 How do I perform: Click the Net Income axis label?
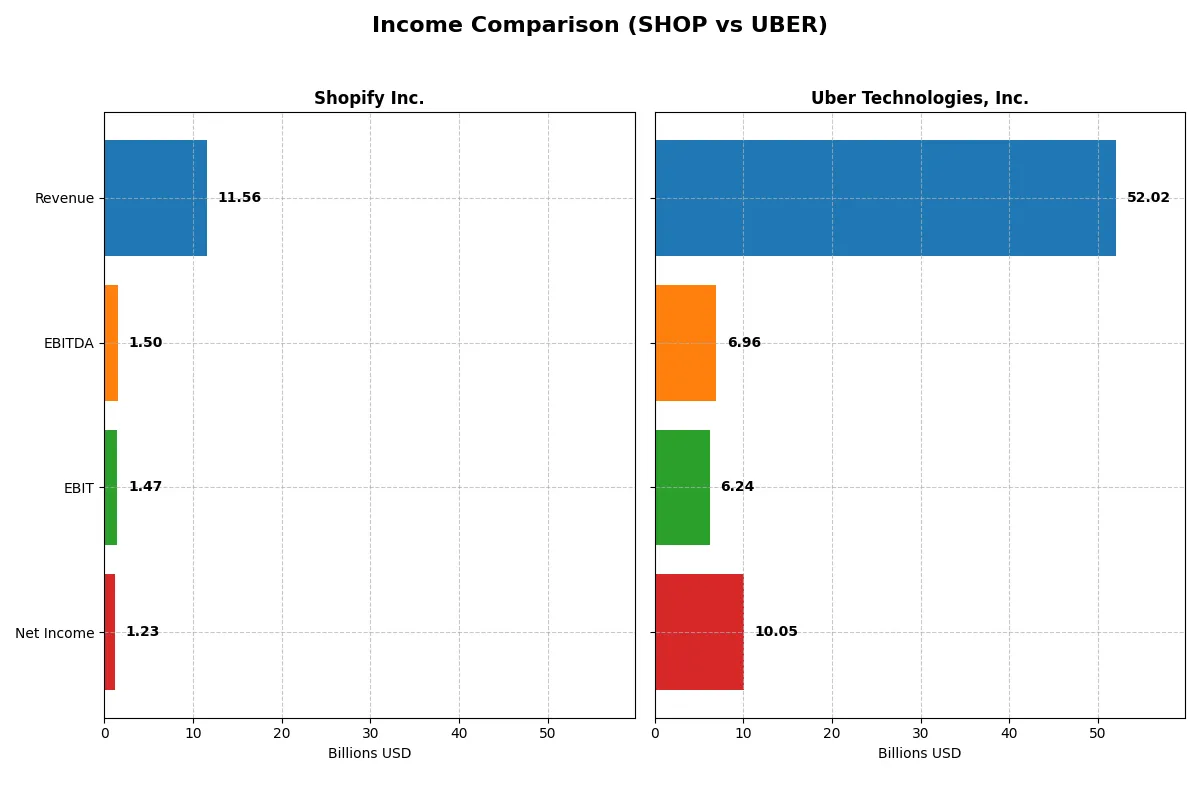[x=55, y=633]
